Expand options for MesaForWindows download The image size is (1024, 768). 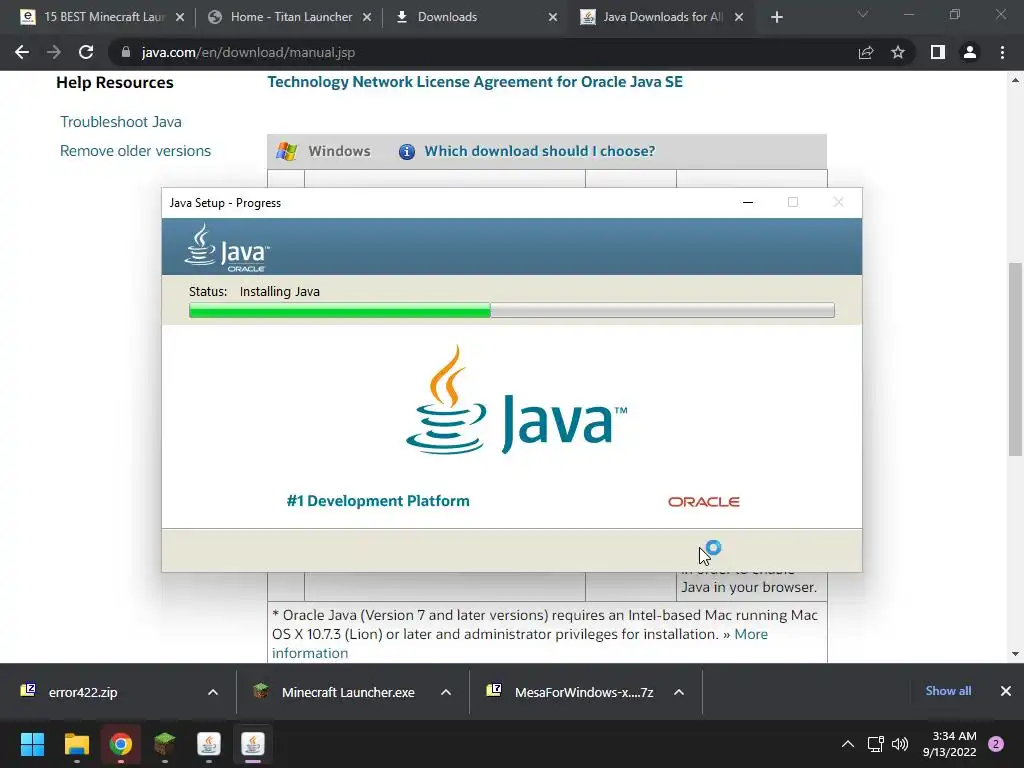[x=679, y=692]
